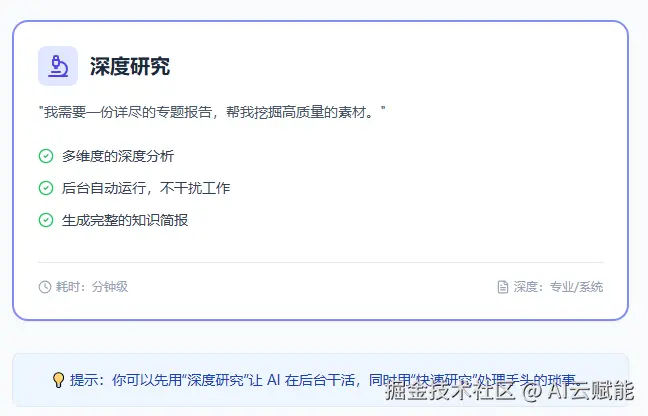Click the 耗时：分钟级 label
The height and width of the screenshot is (416, 648).
click(92, 287)
